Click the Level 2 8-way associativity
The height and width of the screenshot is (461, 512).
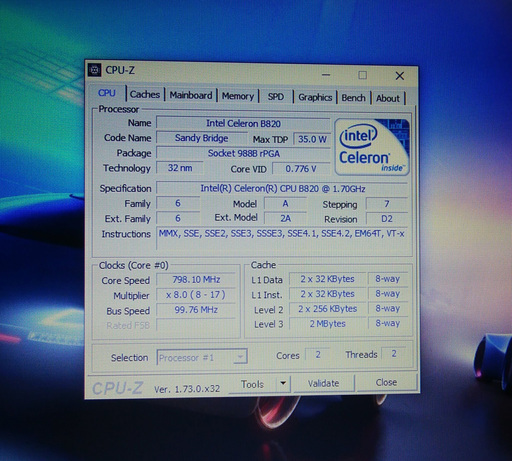point(388,308)
